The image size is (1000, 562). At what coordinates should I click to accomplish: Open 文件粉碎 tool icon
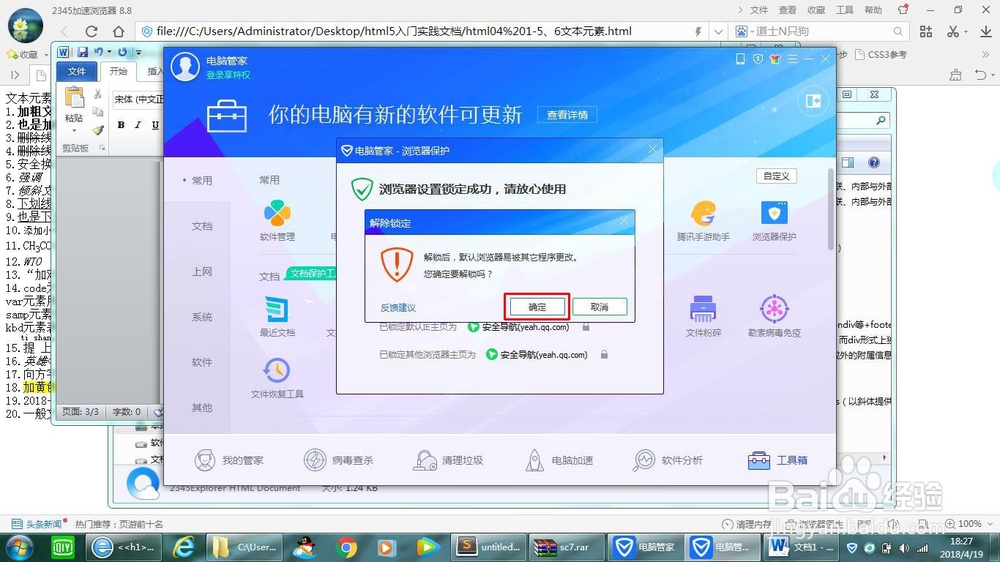[703, 316]
